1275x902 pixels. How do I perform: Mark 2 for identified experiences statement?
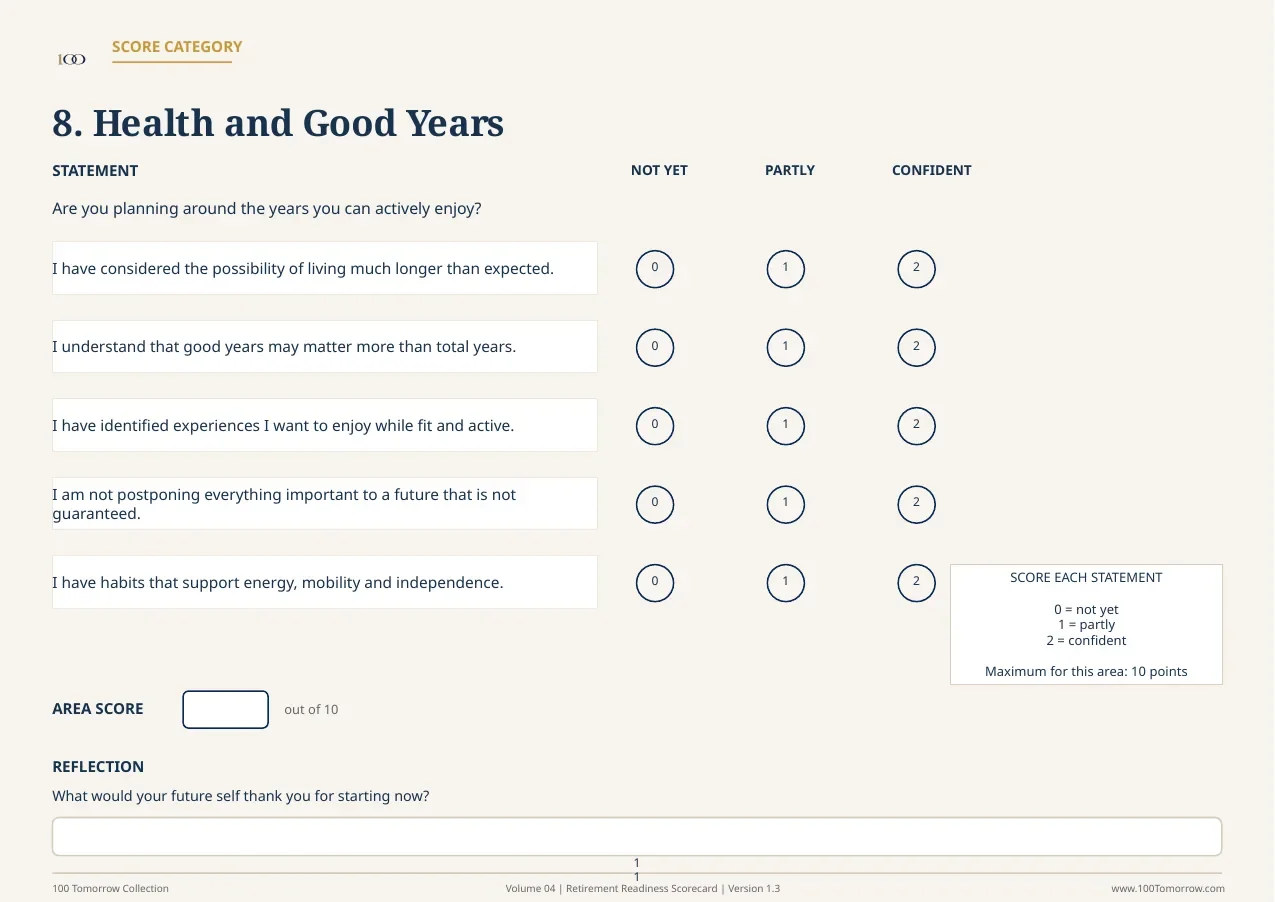pos(916,425)
